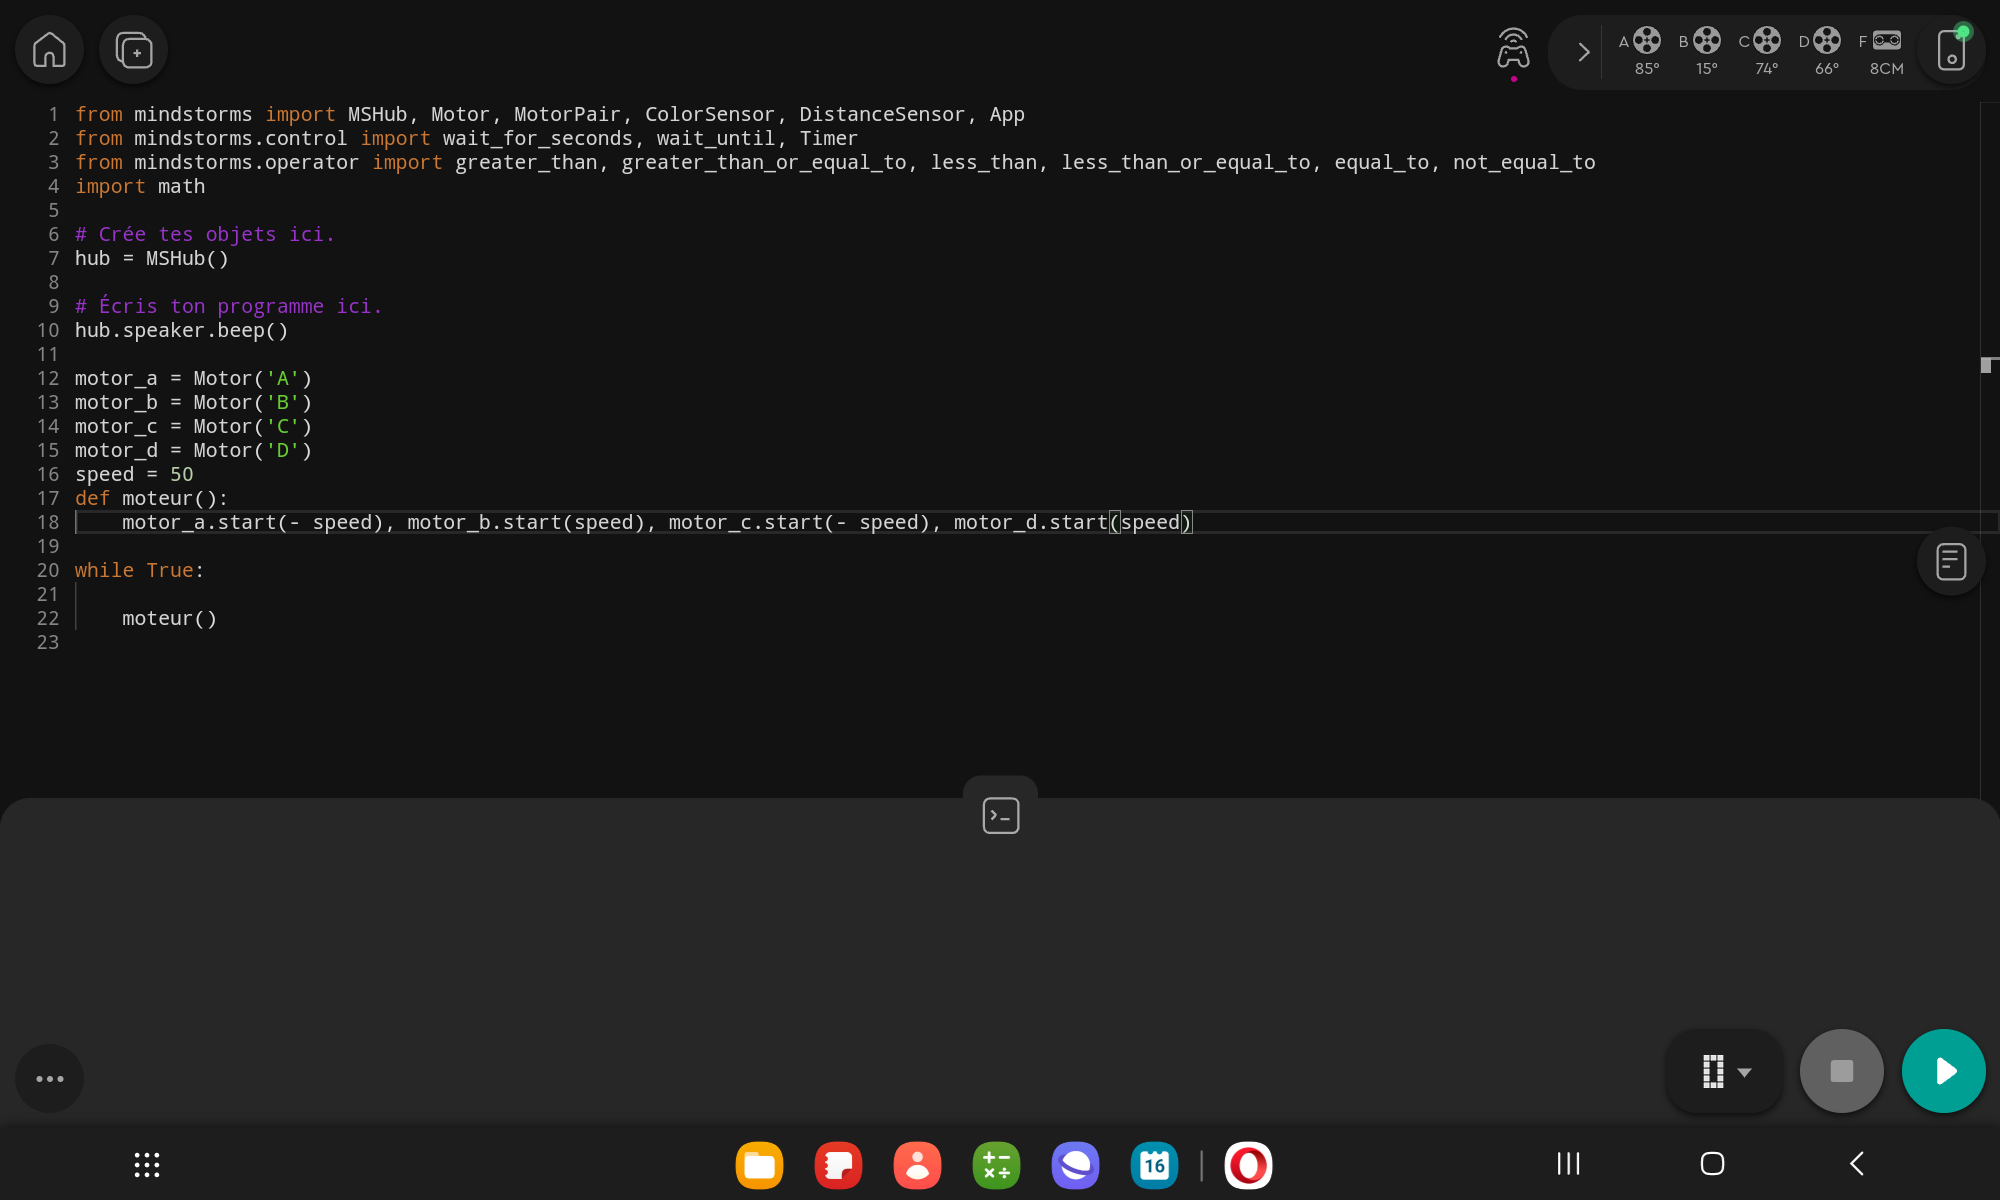Open the three-dot more options menu
This screenshot has width=2000, height=1200.
click(x=49, y=1078)
